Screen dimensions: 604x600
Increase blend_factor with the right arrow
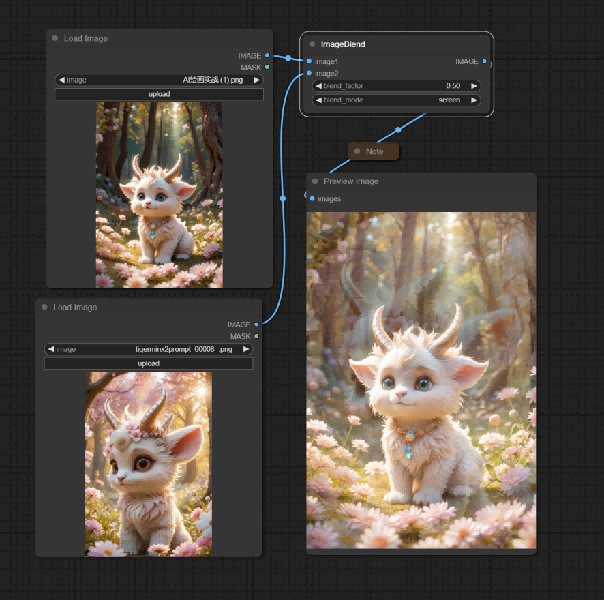pyautogui.click(x=474, y=86)
